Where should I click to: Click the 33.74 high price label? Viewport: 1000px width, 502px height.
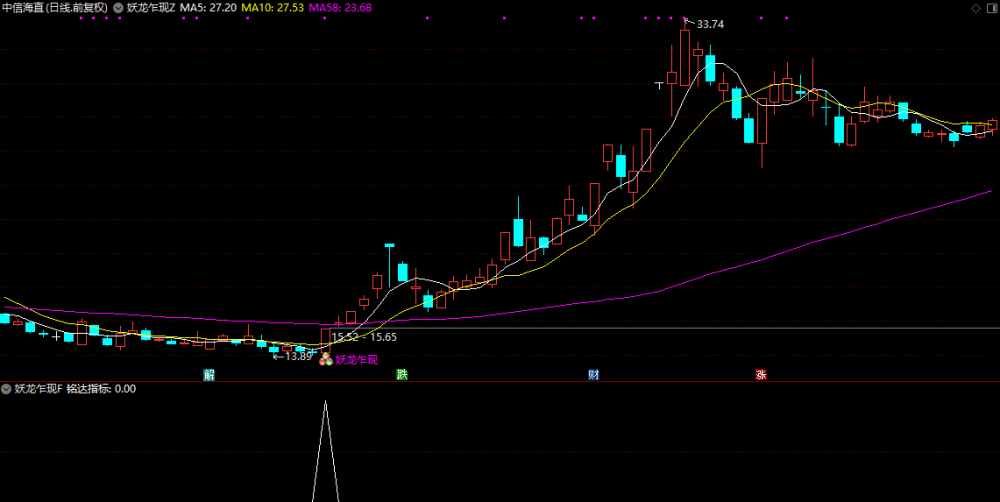(x=710, y=24)
